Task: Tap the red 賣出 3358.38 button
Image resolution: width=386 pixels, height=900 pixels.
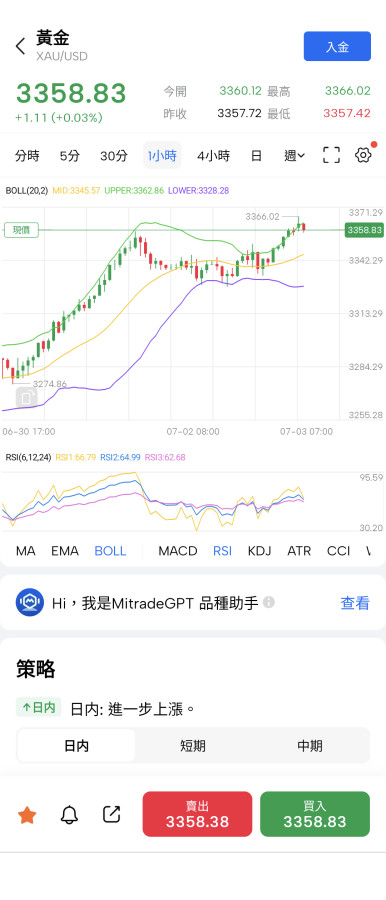Action: point(197,814)
